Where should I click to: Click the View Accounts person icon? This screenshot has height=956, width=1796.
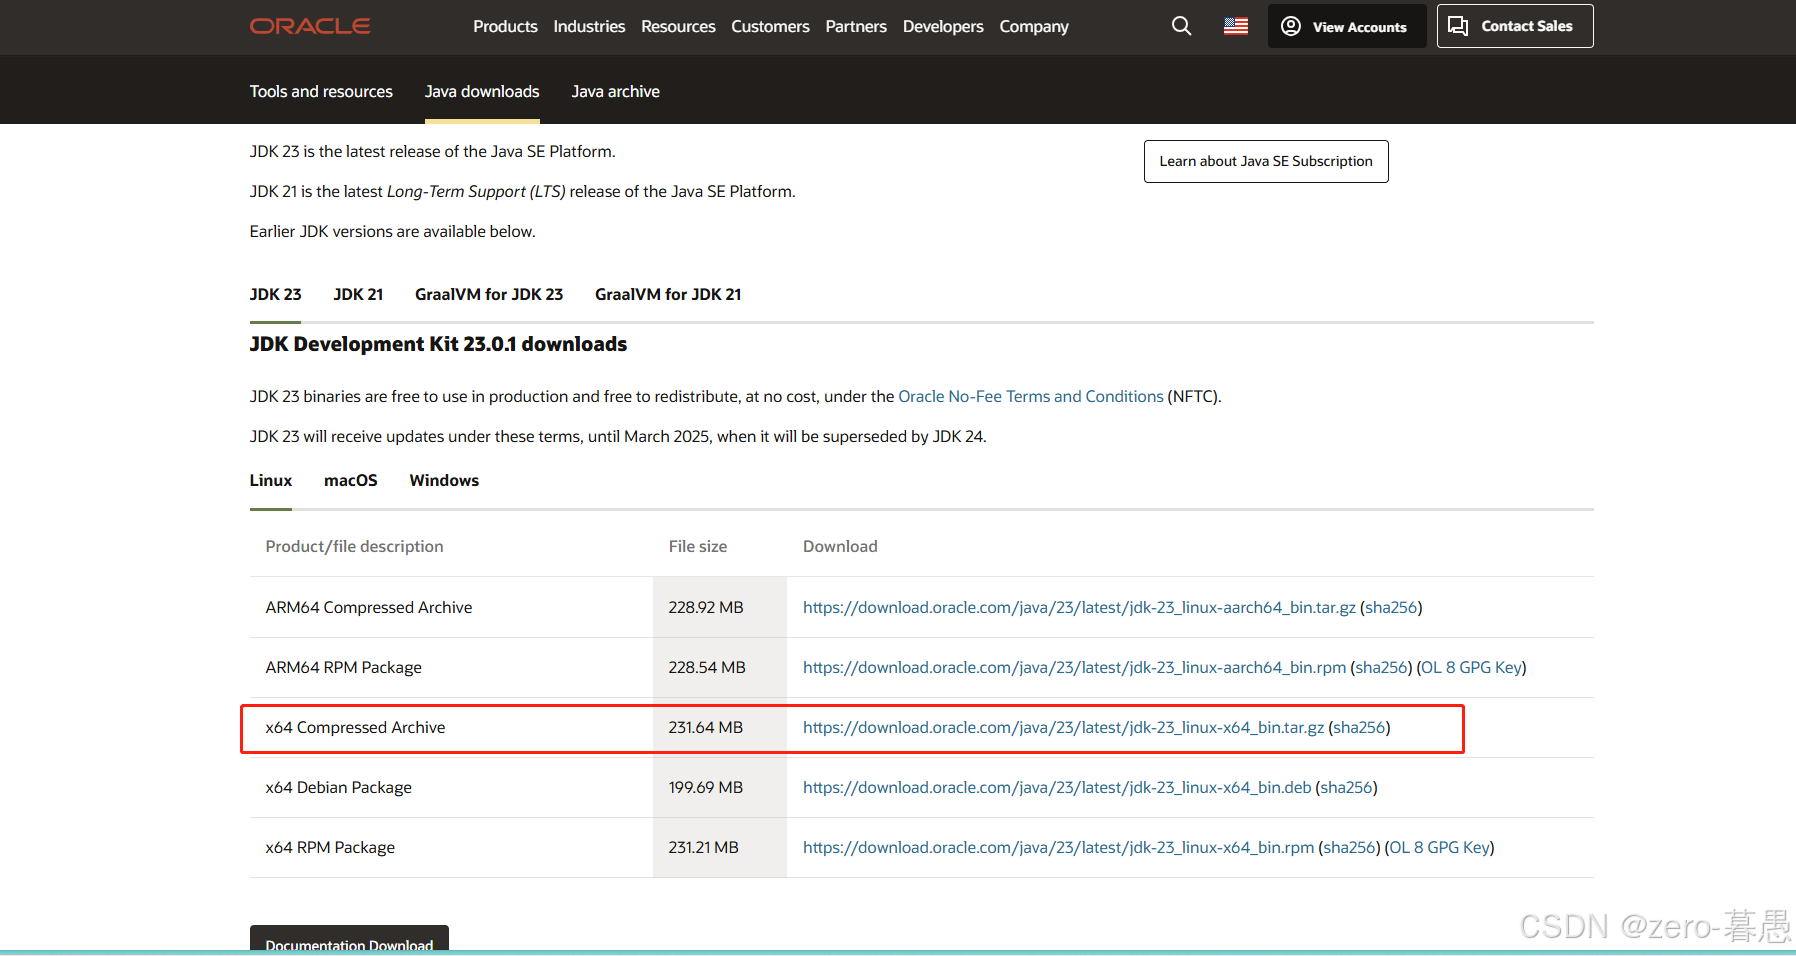tap(1290, 26)
